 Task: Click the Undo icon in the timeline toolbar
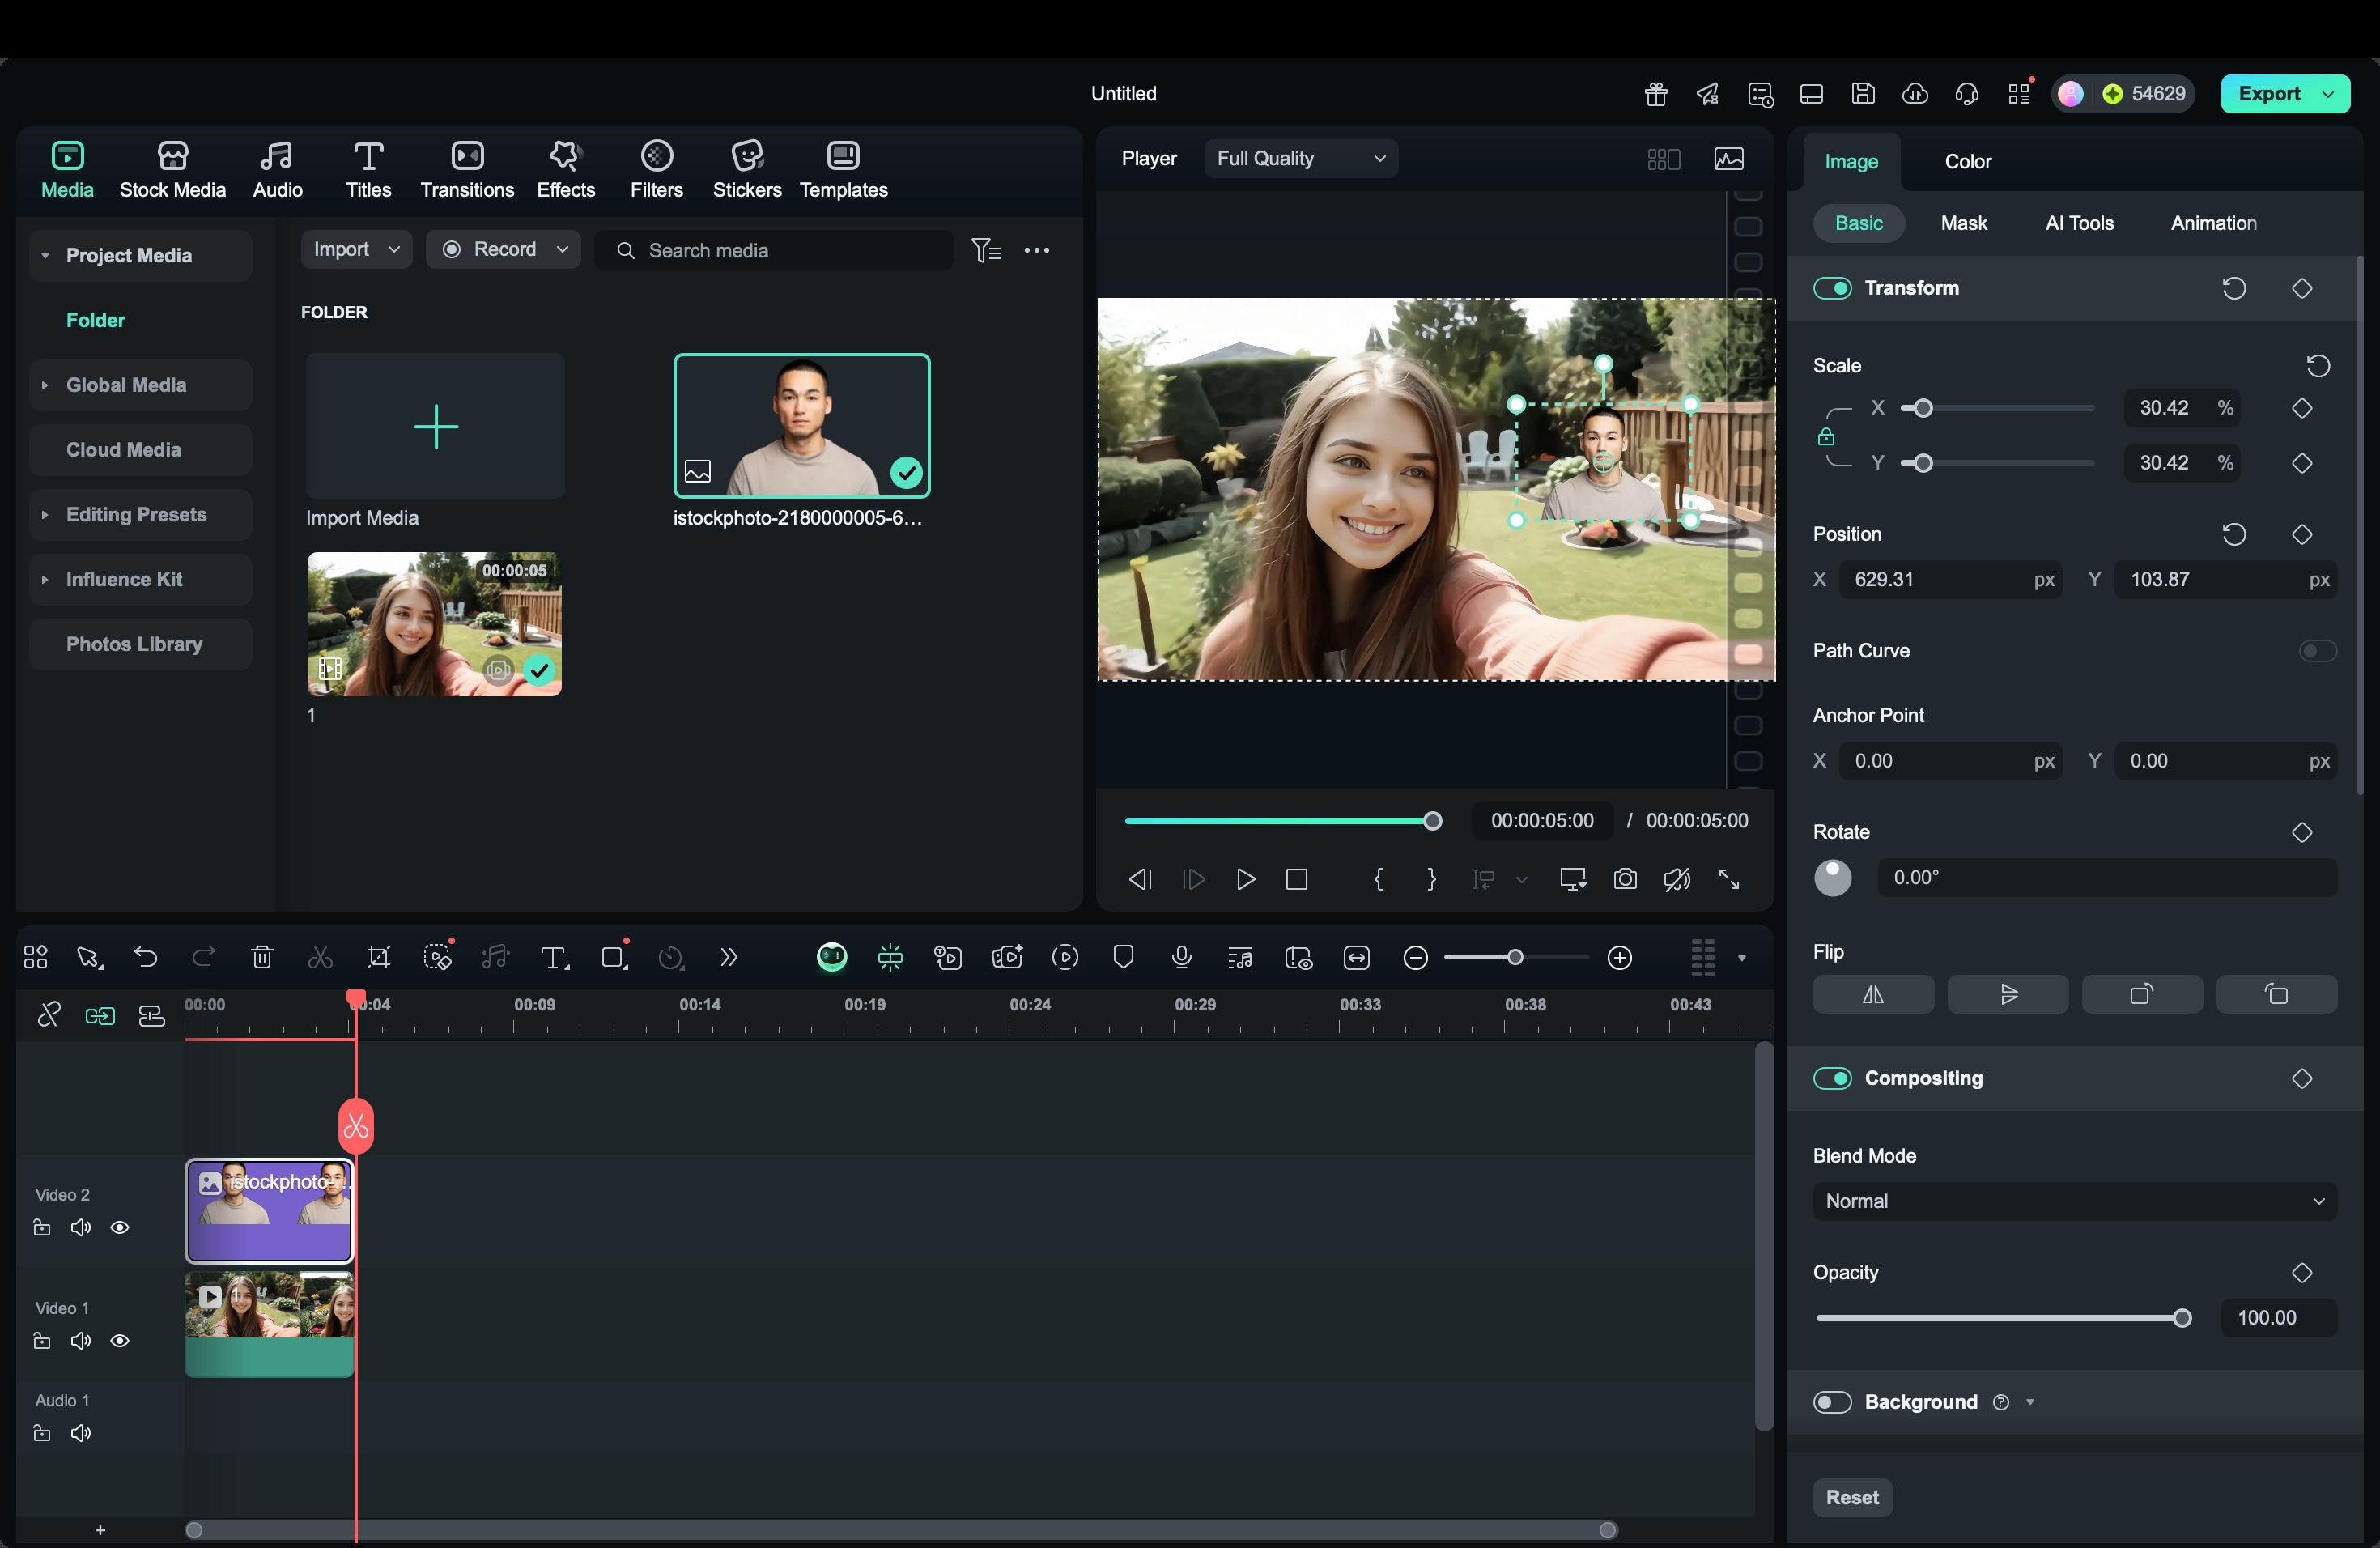click(146, 957)
